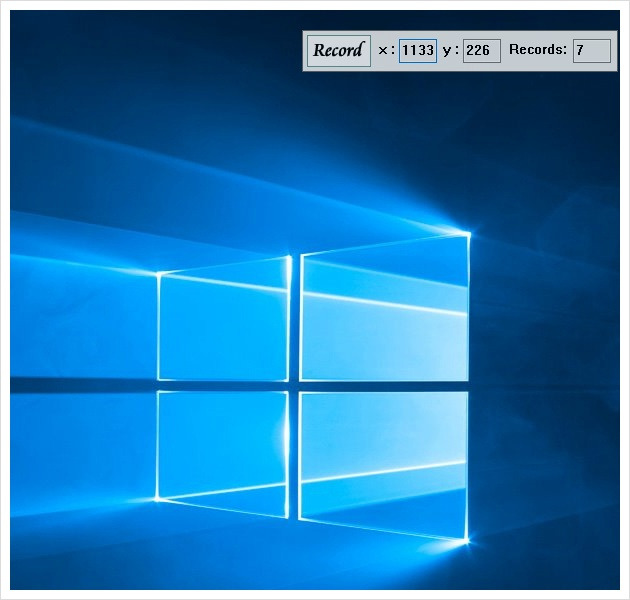Click the Record button

(339, 51)
